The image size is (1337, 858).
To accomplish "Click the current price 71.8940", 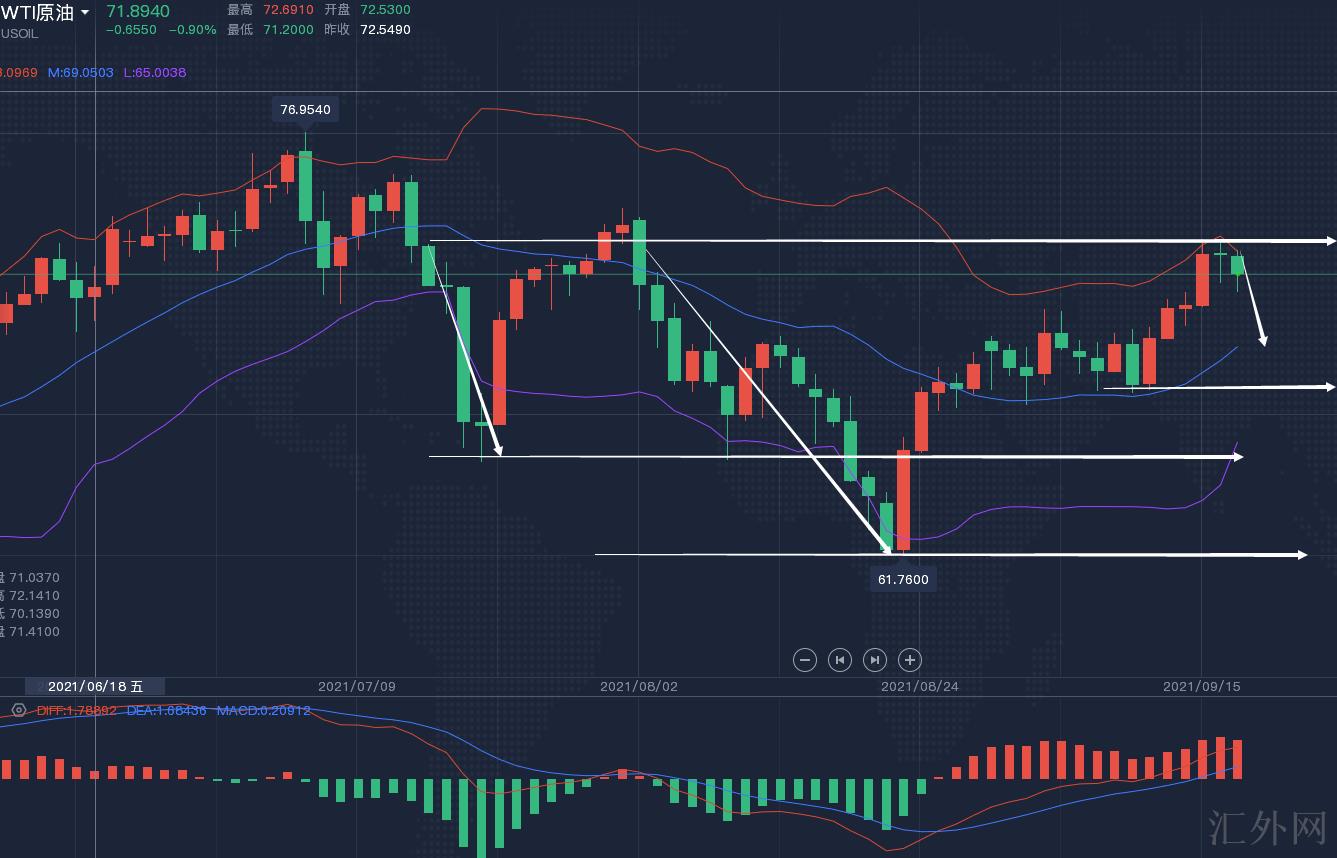I will click(138, 11).
